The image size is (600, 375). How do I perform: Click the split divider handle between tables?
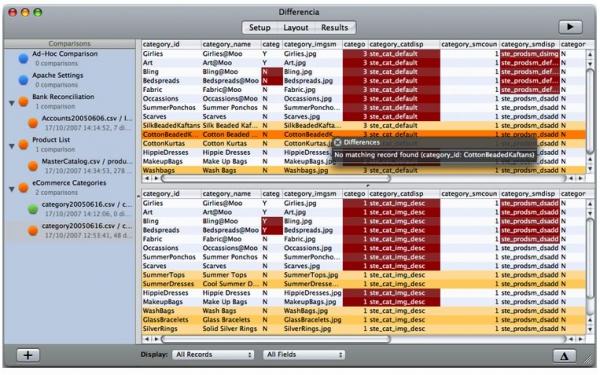click(367, 185)
